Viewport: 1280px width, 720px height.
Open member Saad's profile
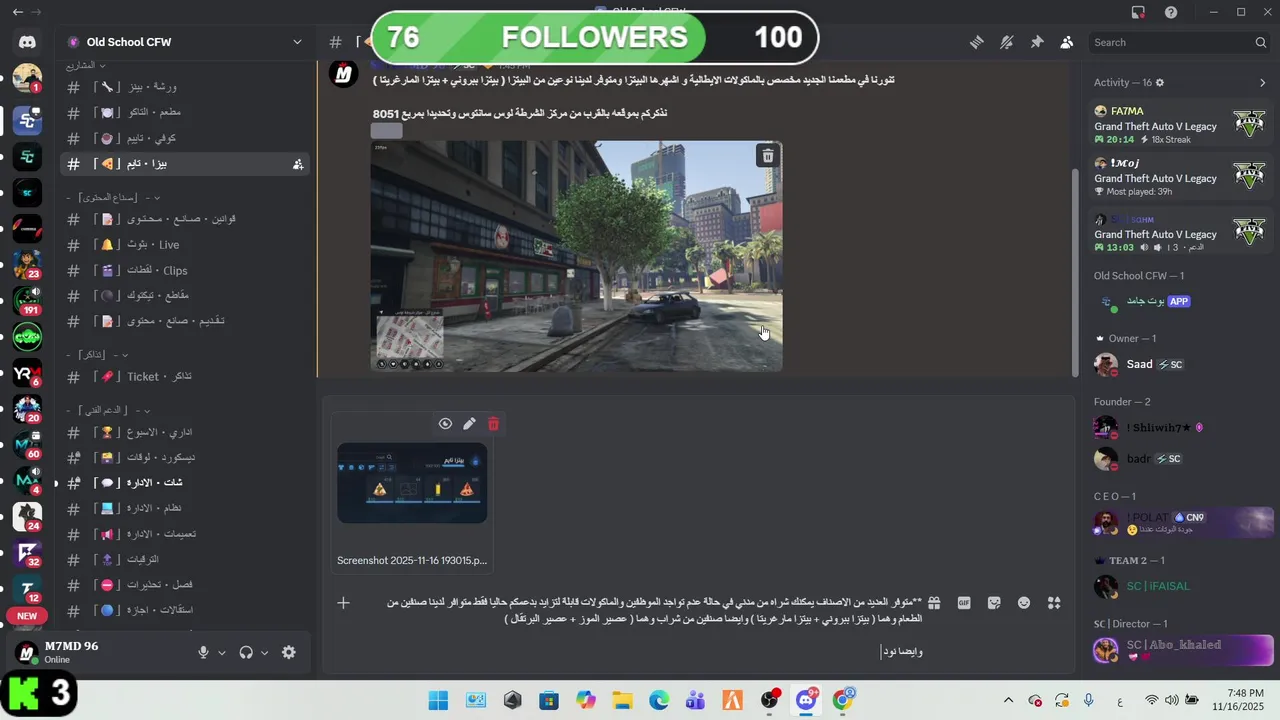click(1181, 365)
